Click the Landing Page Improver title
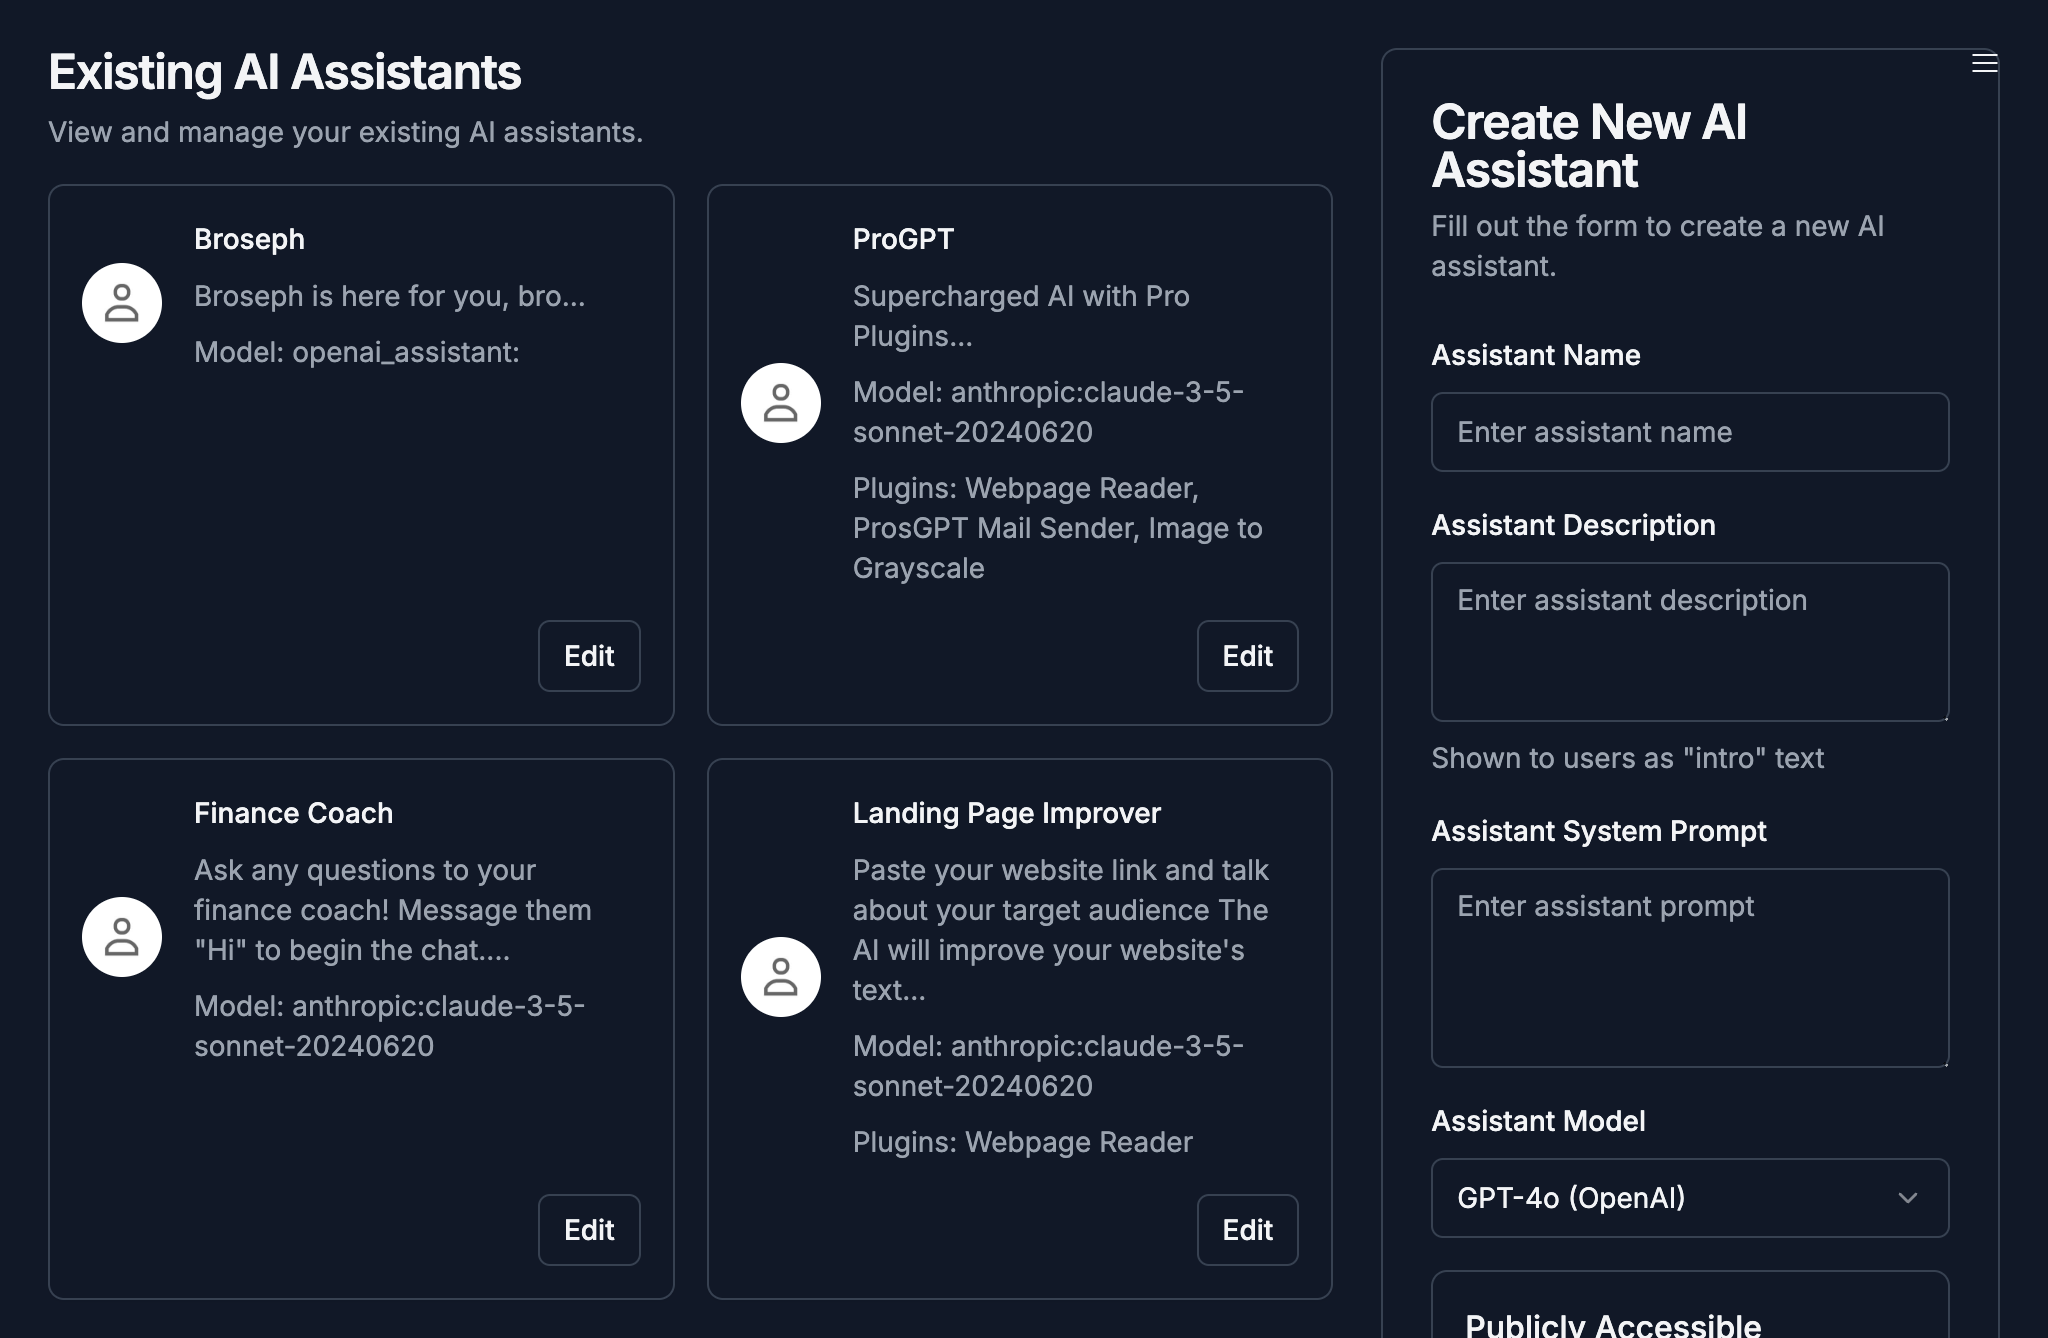Viewport: 2048px width, 1338px height. 1006,814
